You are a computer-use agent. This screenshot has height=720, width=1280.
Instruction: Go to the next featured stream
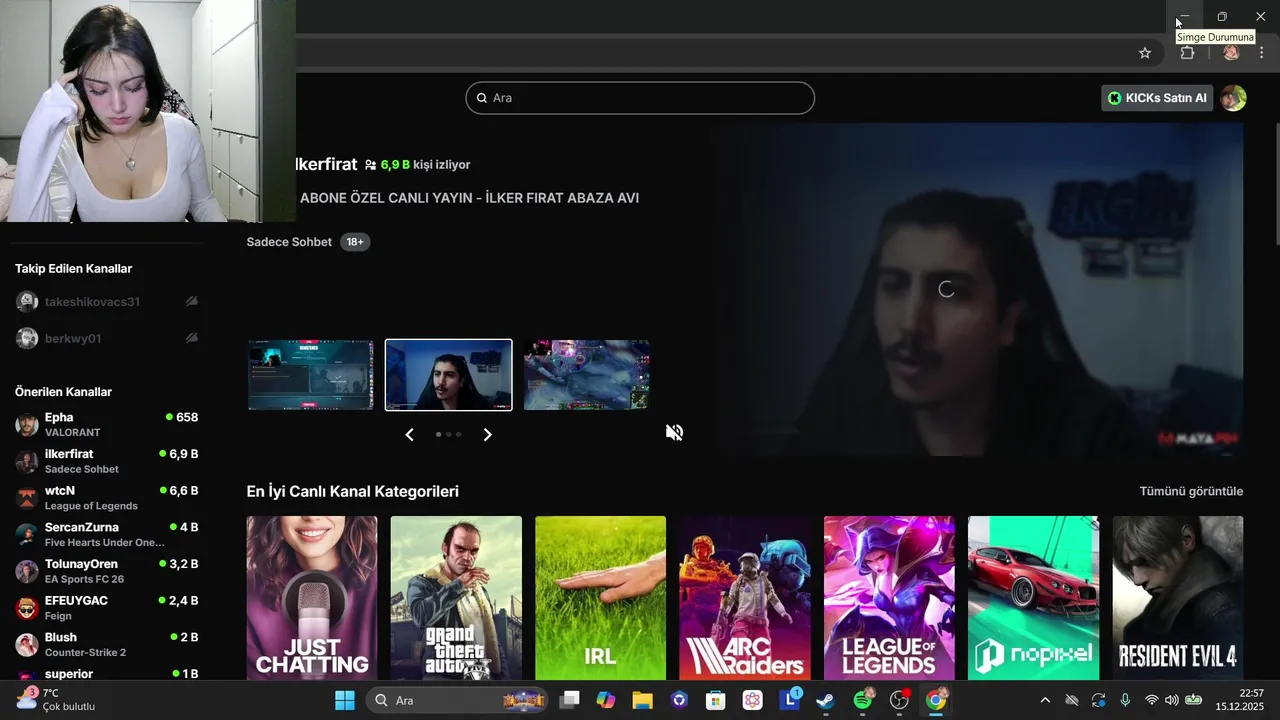488,434
